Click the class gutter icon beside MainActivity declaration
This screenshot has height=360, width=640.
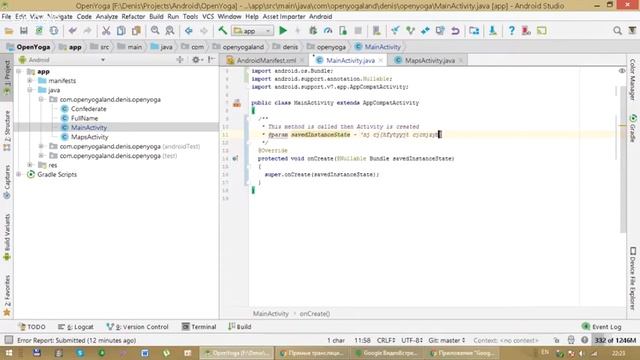tap(237, 103)
